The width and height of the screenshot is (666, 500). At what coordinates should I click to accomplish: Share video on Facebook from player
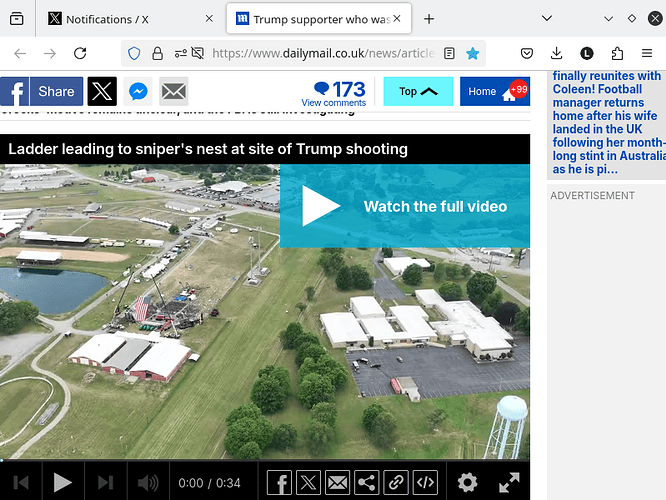coord(279,483)
